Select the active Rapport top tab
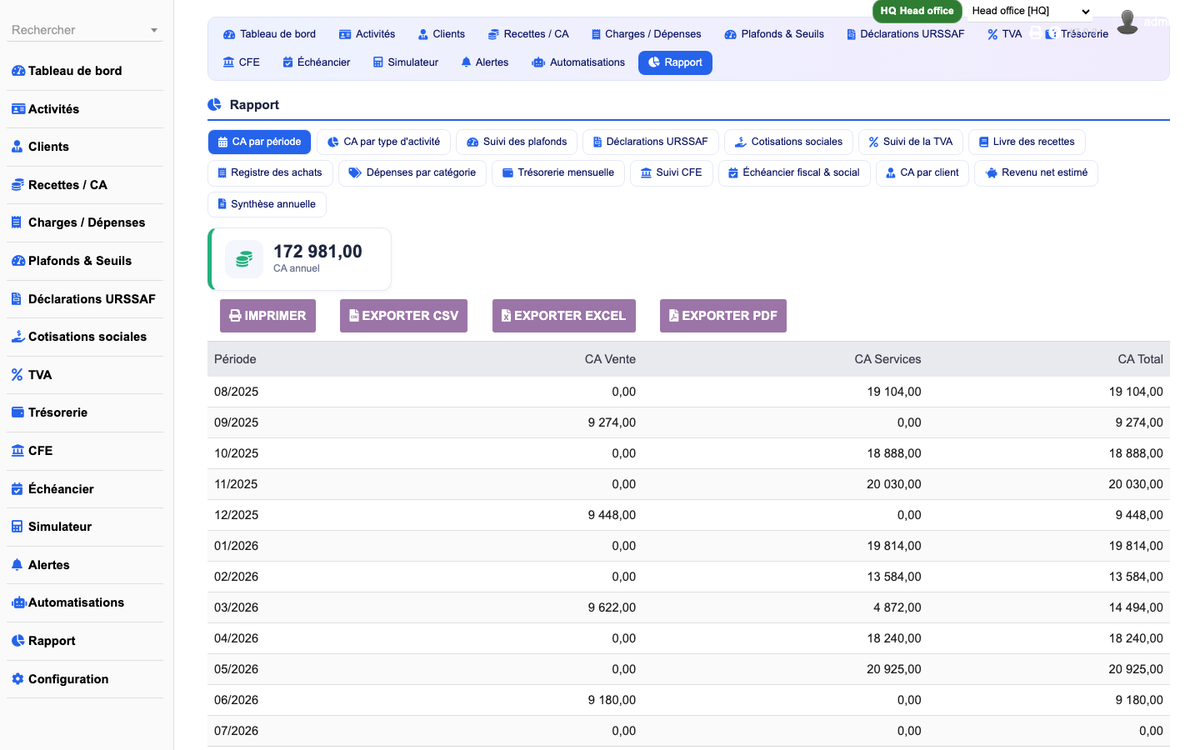The height and width of the screenshot is (750, 1200). point(675,62)
